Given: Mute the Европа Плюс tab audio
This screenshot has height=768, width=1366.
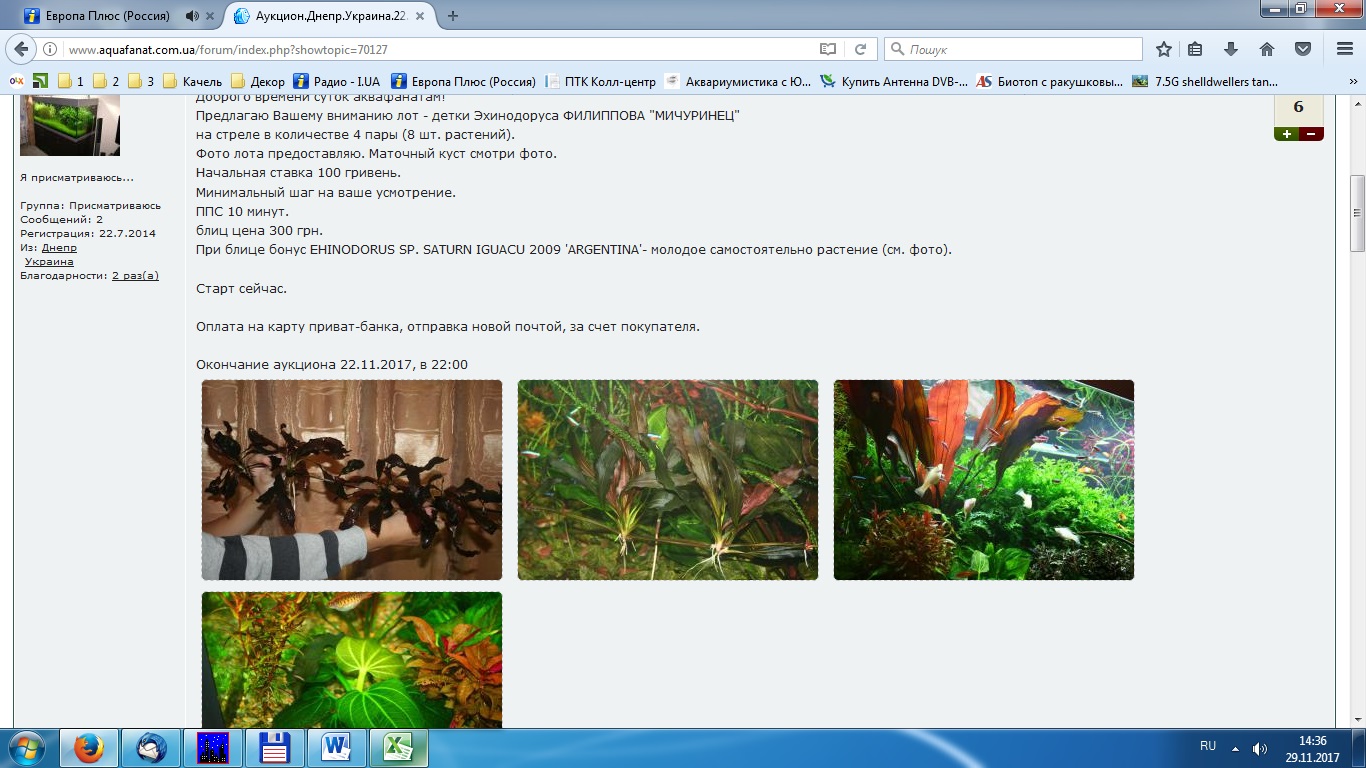Looking at the screenshot, I should (192, 16).
